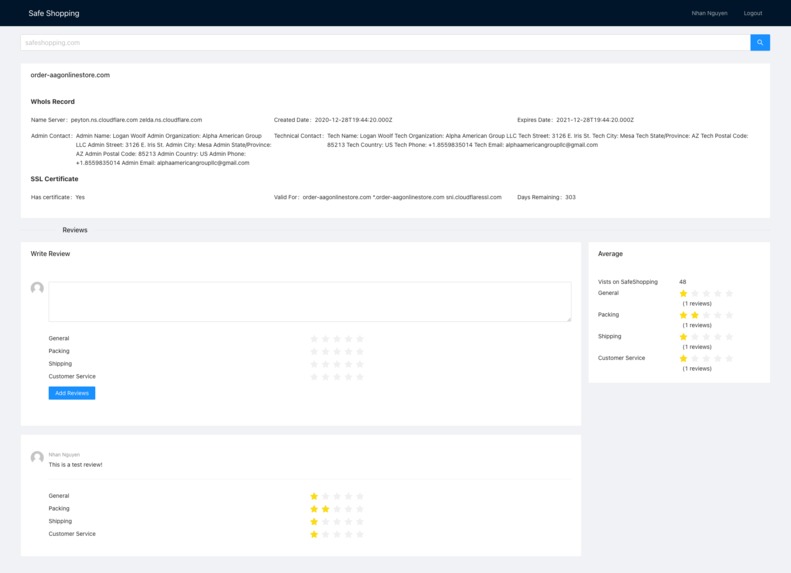Set third star for General in Write Review
791x573 pixels.
click(337, 339)
